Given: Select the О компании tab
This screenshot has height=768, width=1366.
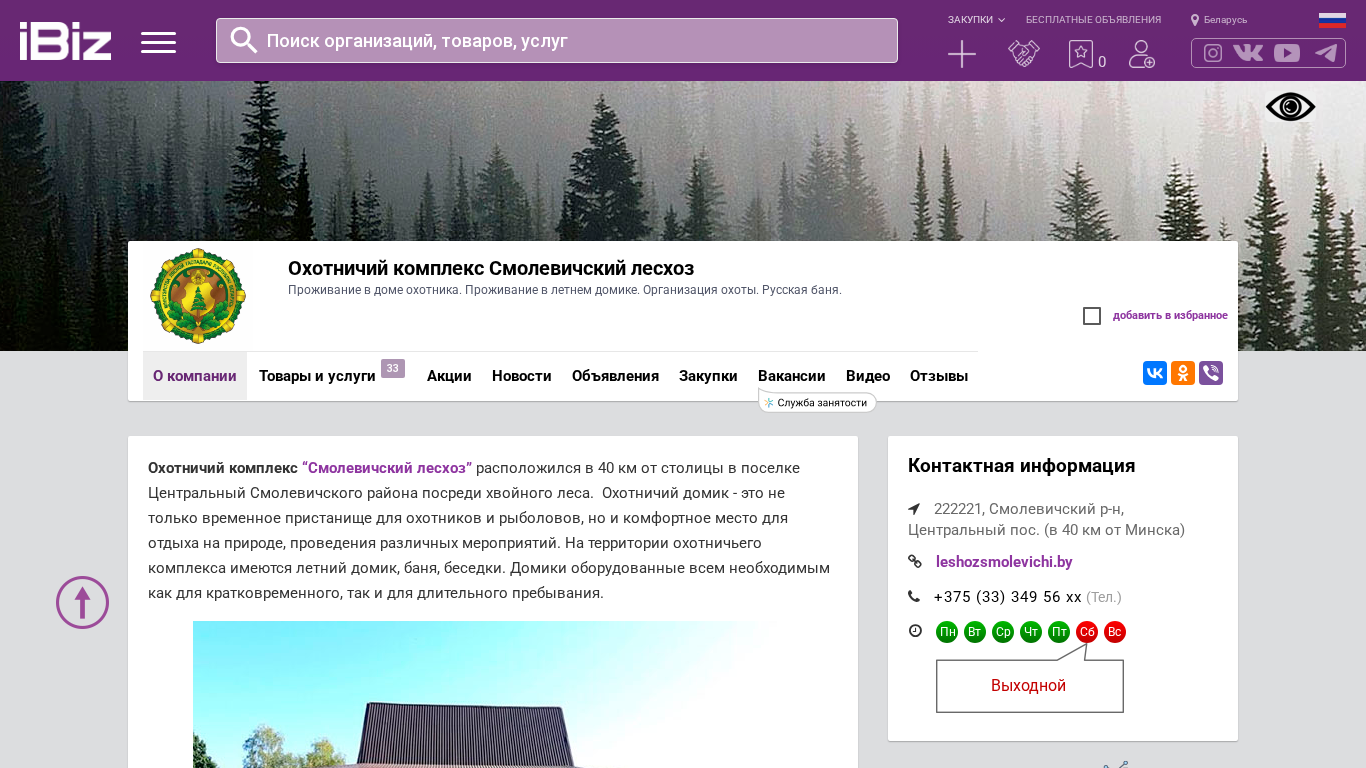Looking at the screenshot, I should click(x=195, y=376).
